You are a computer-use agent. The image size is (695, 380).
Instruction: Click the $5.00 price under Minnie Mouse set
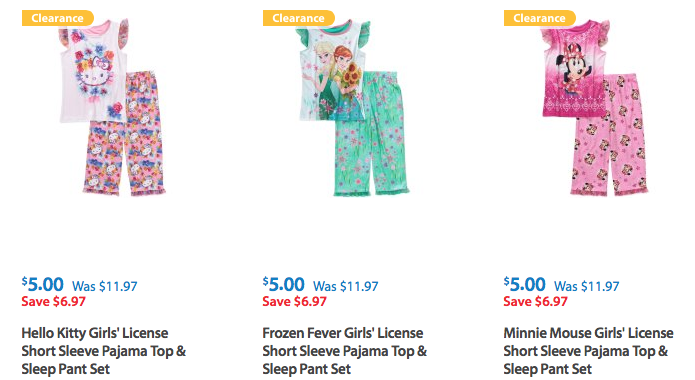point(524,284)
